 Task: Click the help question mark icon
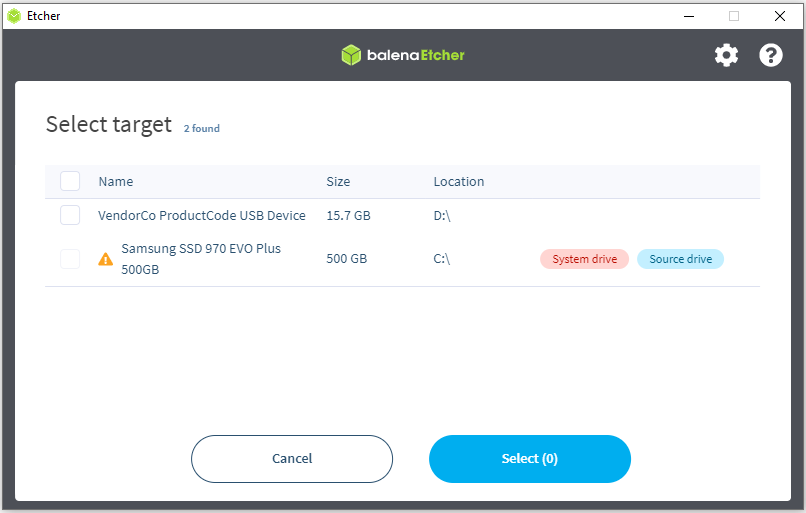[x=771, y=55]
